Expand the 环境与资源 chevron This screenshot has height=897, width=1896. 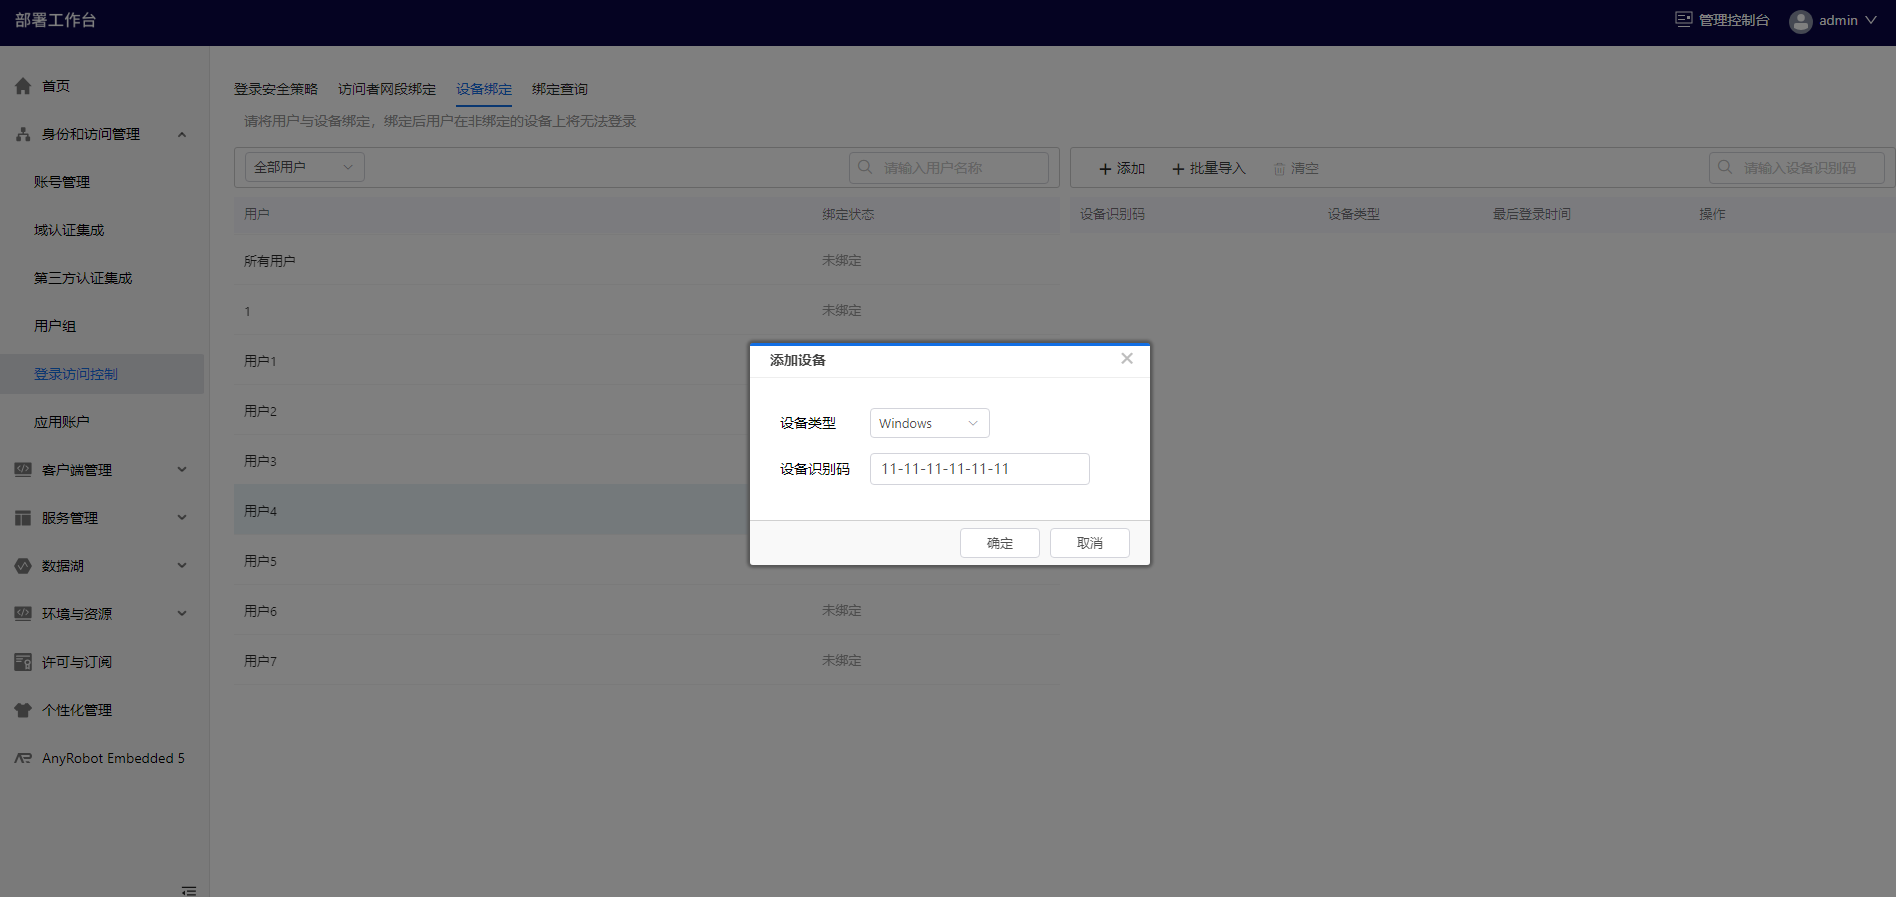[182, 613]
